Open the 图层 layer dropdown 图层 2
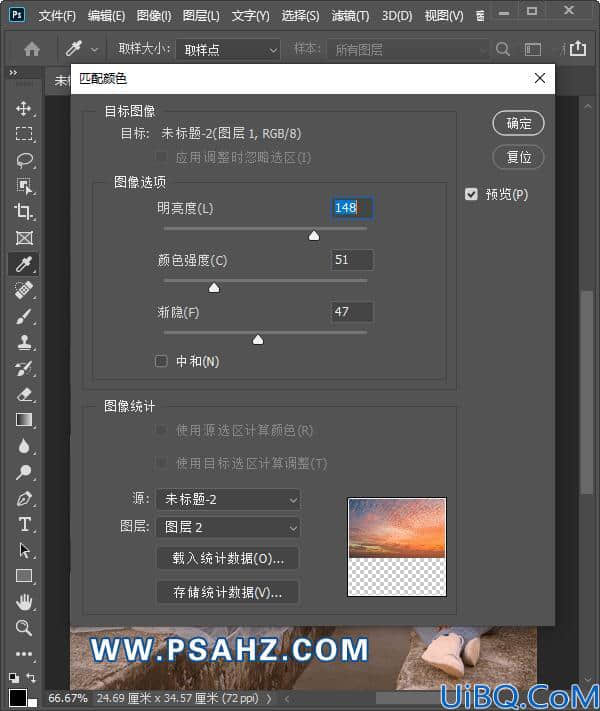Viewport: 600px width, 711px height. 228,527
